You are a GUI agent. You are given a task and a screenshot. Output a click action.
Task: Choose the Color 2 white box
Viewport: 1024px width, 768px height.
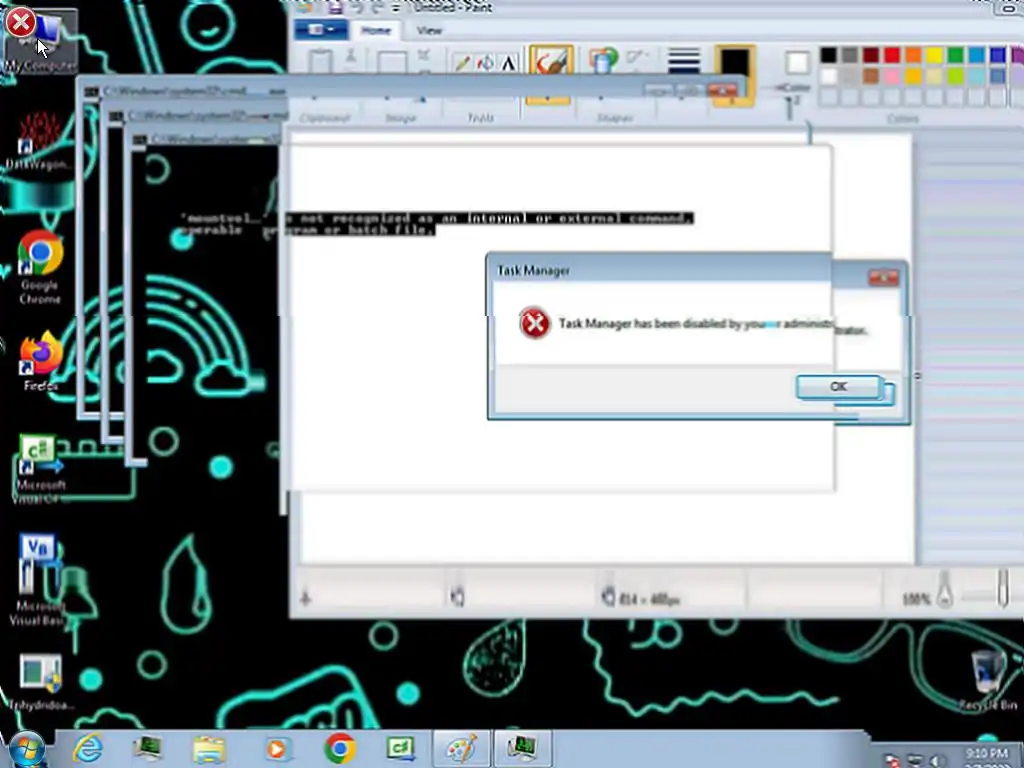(797, 63)
